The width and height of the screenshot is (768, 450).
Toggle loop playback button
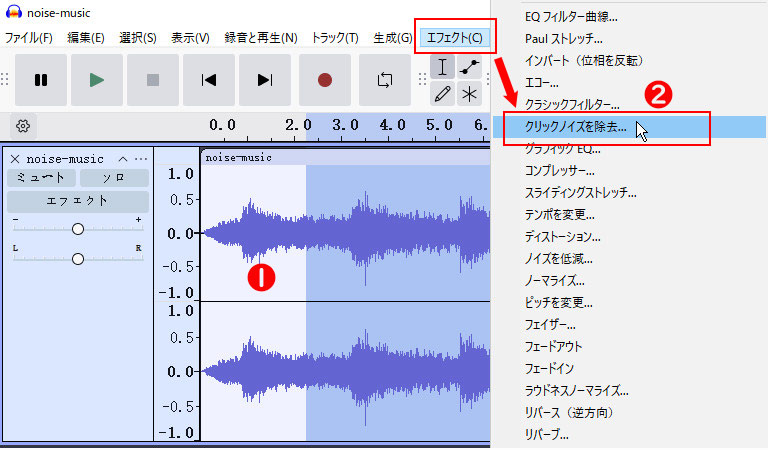point(385,80)
